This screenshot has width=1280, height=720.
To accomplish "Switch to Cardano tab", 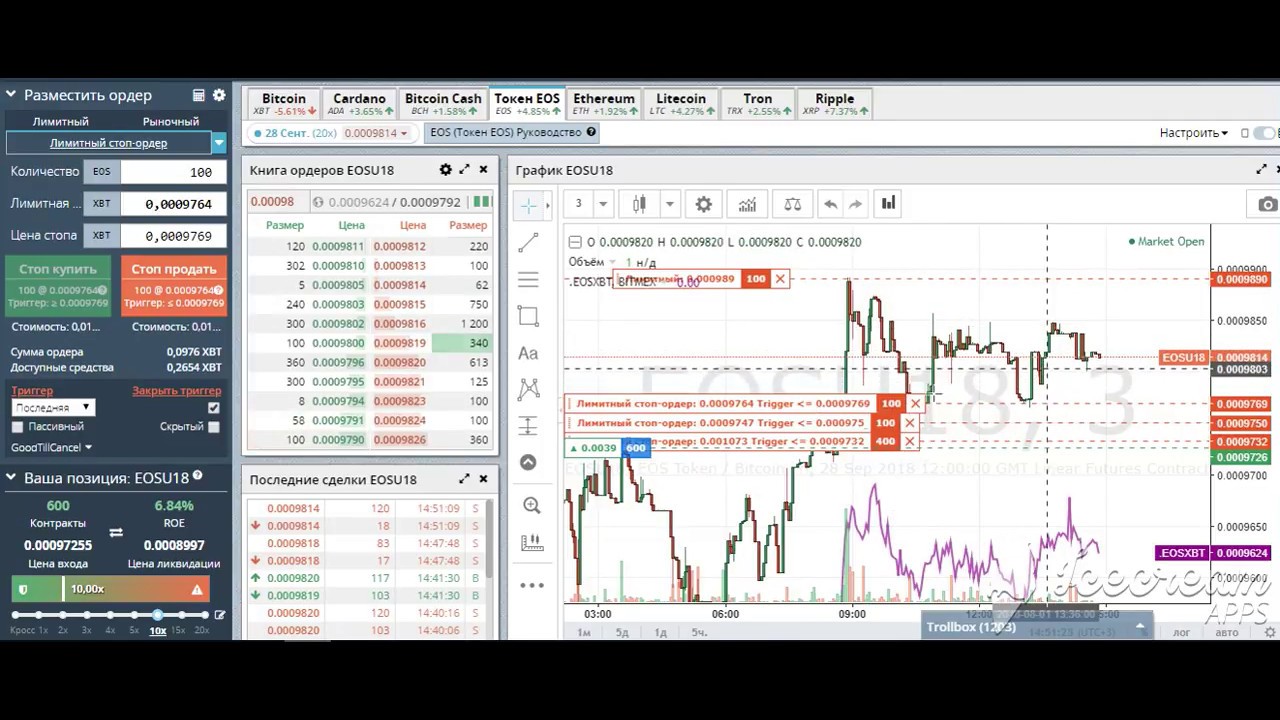I will click(359, 104).
